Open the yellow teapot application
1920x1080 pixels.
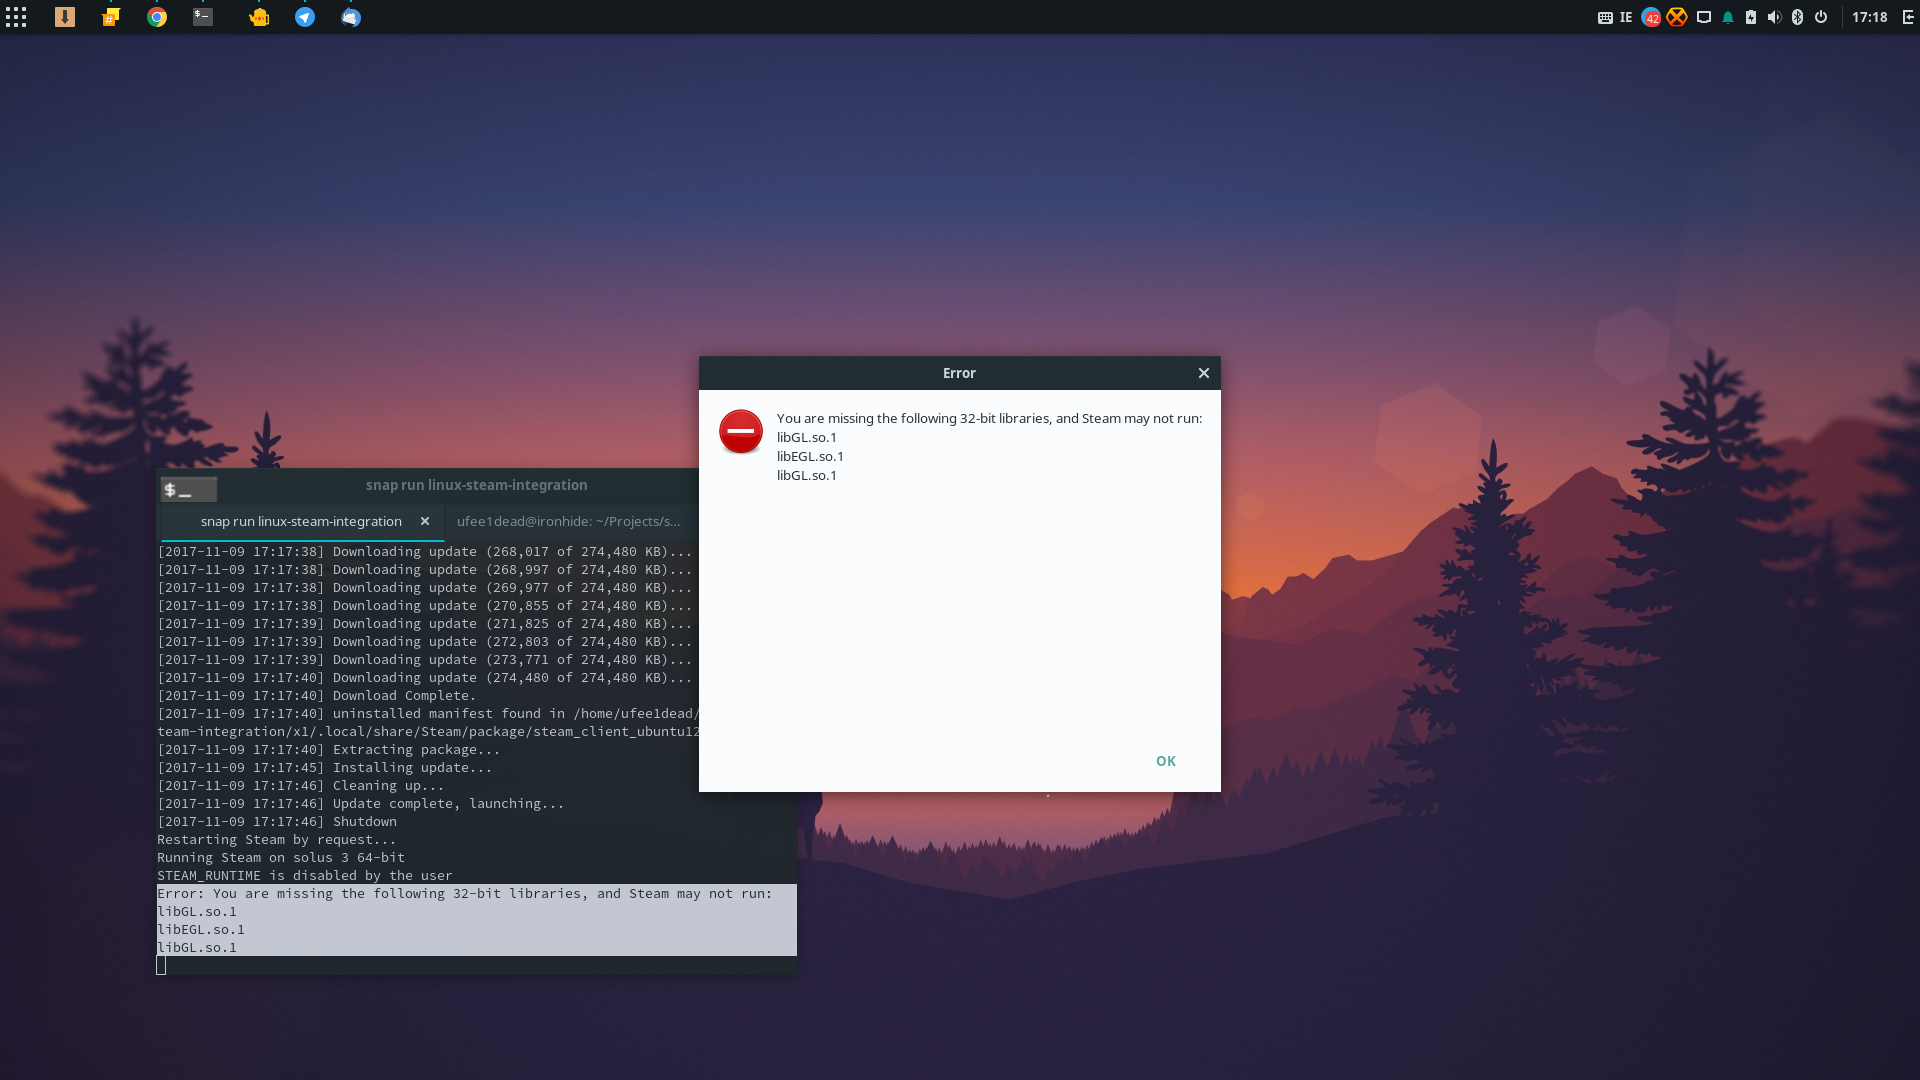pyautogui.click(x=259, y=17)
